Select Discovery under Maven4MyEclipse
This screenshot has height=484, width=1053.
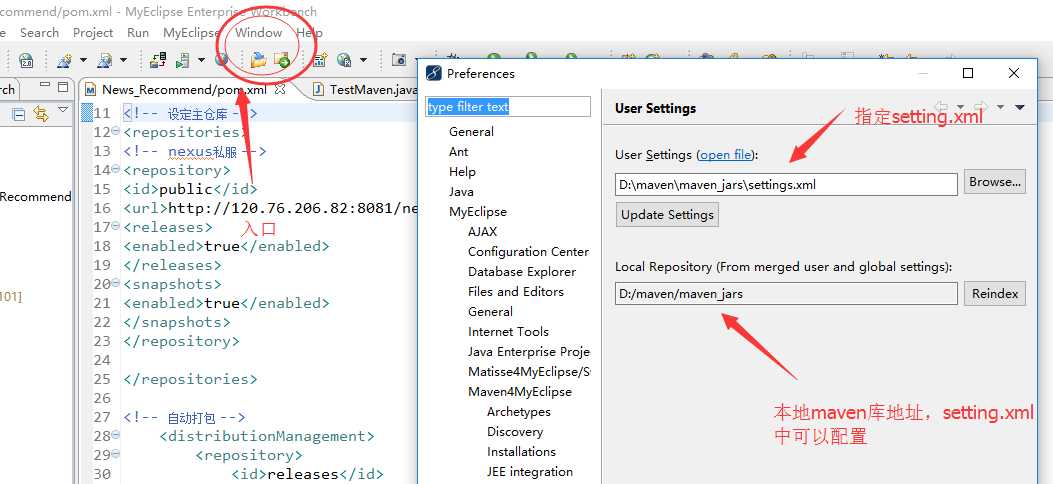(x=514, y=432)
